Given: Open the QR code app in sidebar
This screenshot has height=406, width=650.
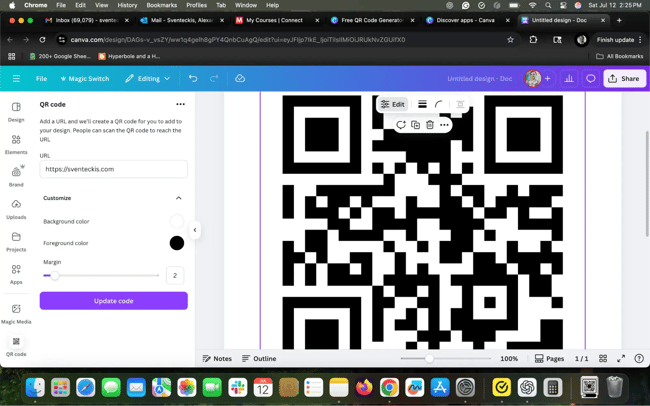Looking at the screenshot, I should pos(16,346).
